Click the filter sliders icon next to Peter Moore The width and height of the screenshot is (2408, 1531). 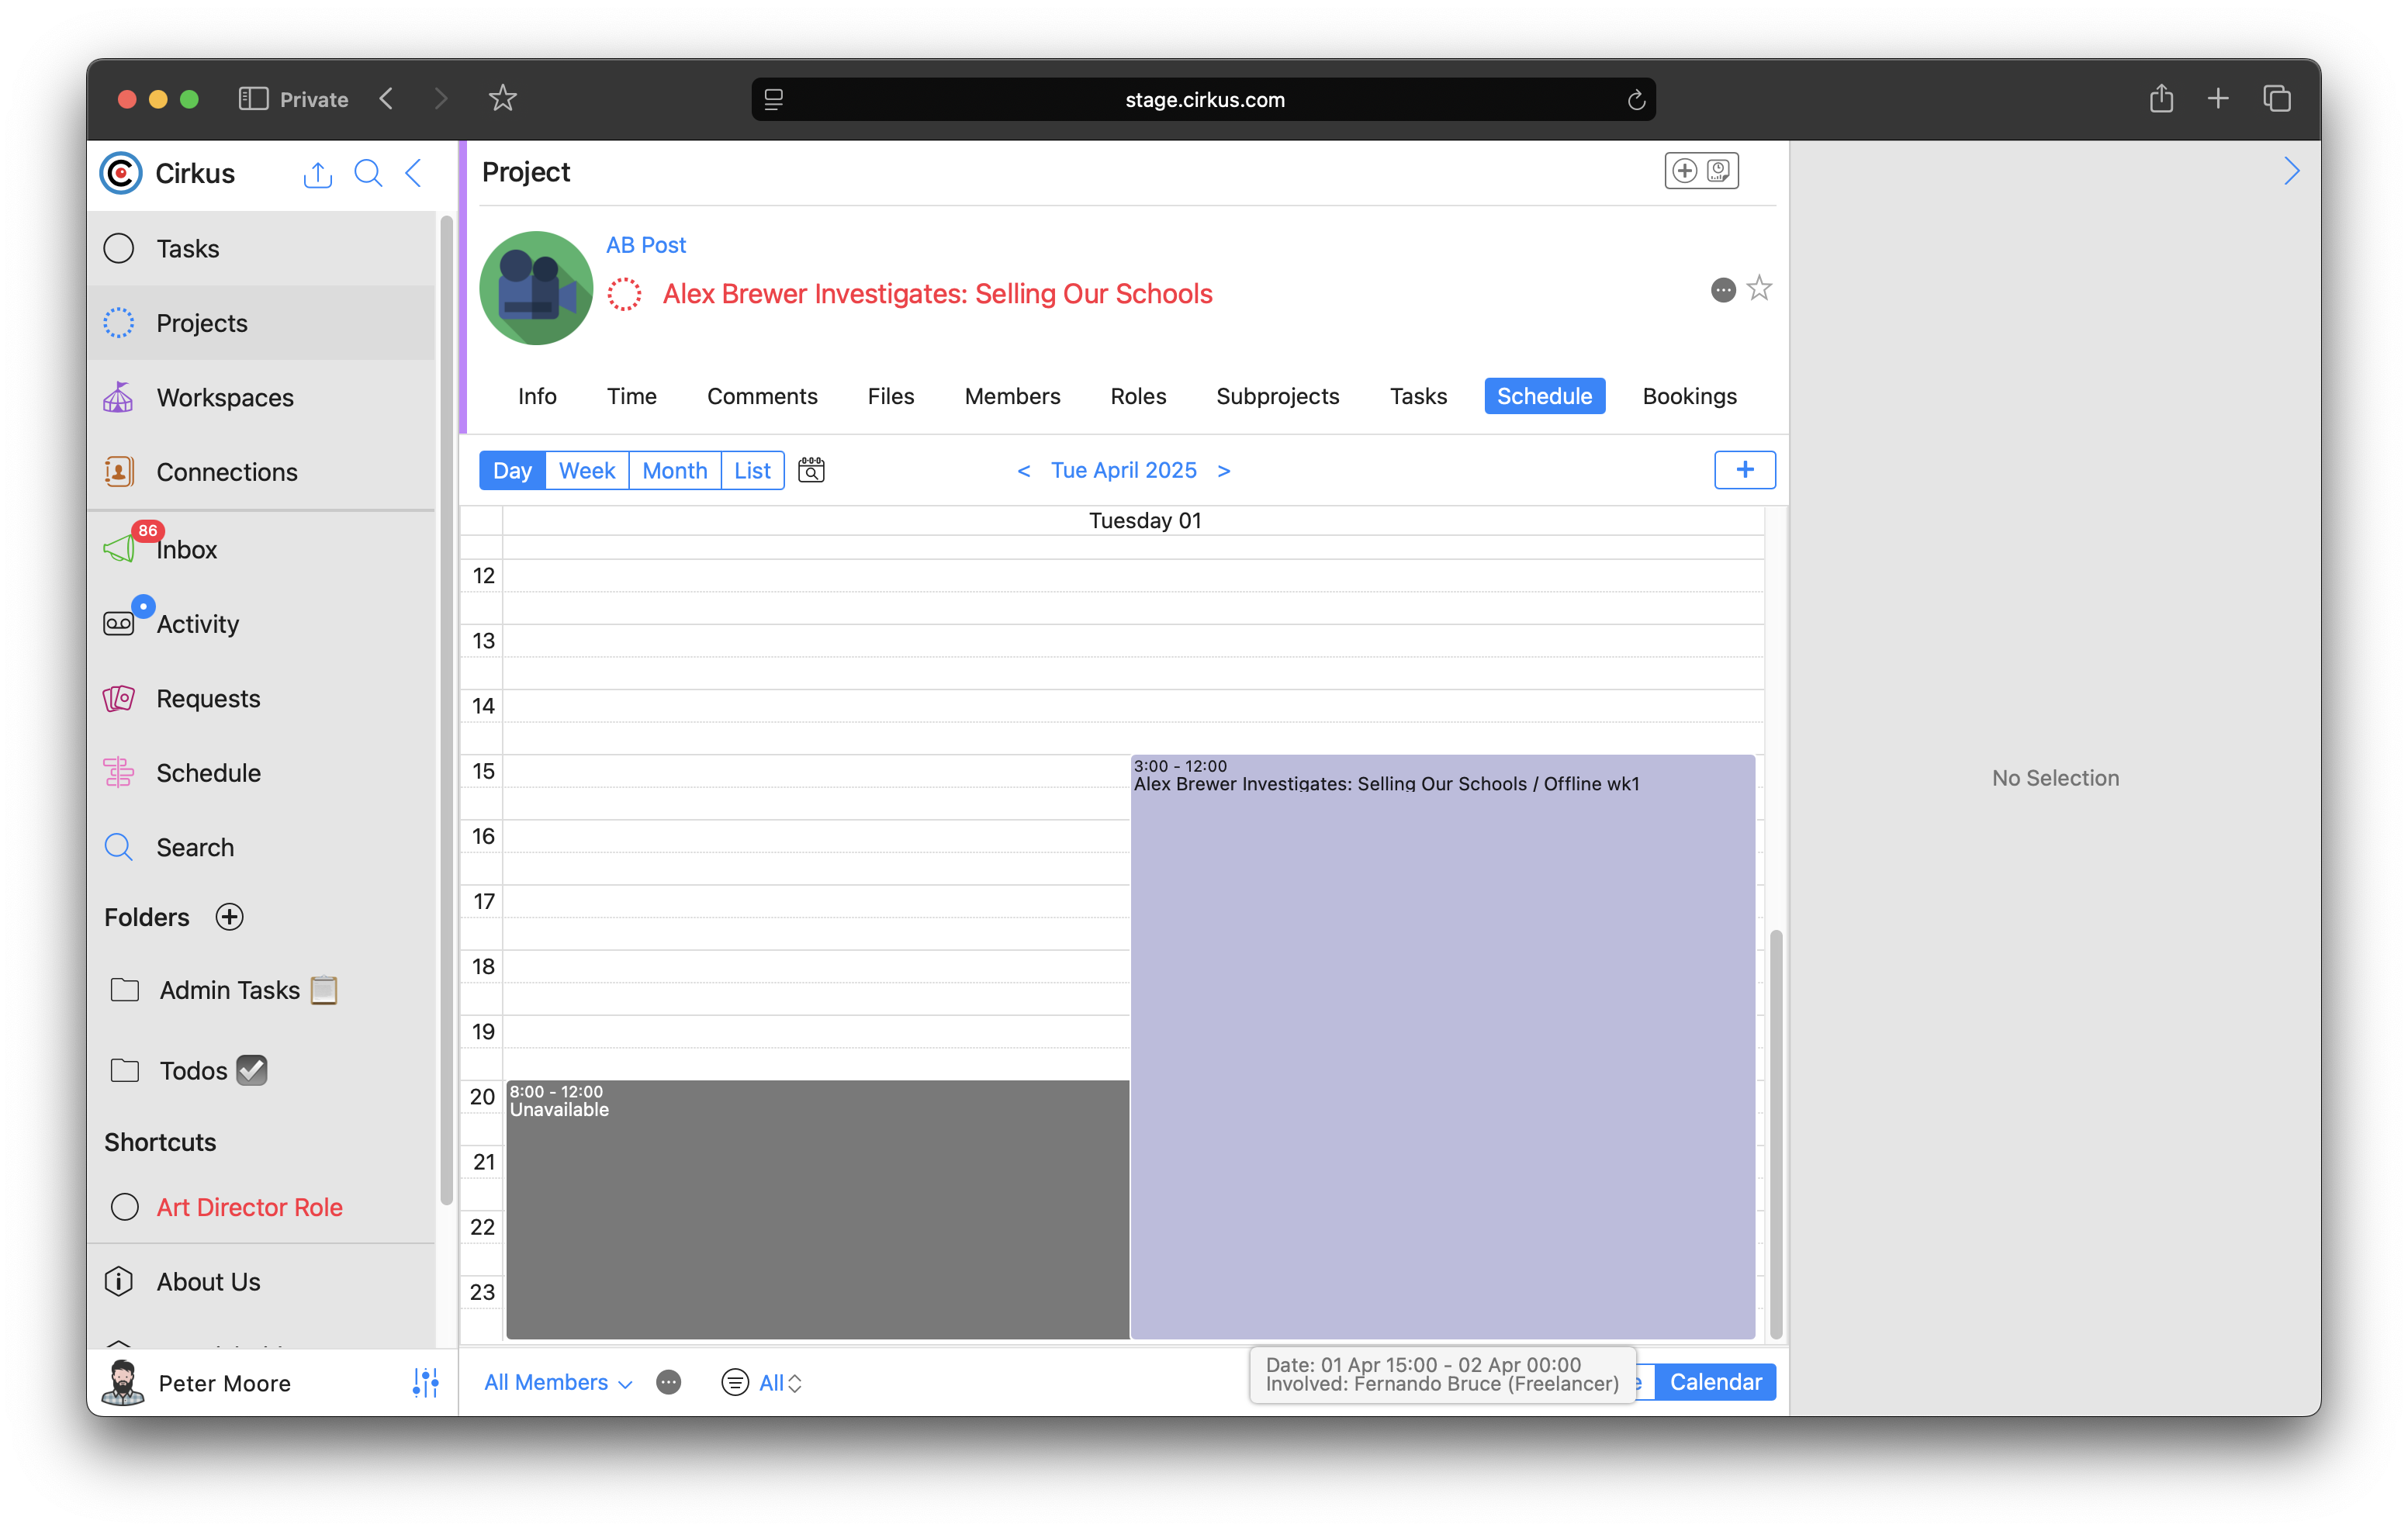click(425, 1383)
